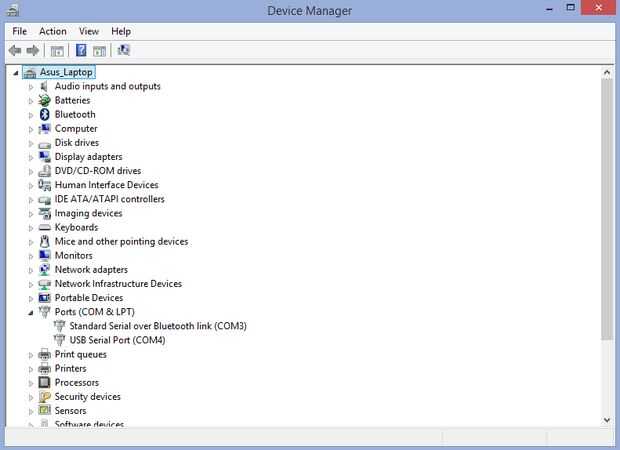This screenshot has width=620, height=450.
Task: Expand the Bluetooth category arrow
Action: (x=31, y=115)
